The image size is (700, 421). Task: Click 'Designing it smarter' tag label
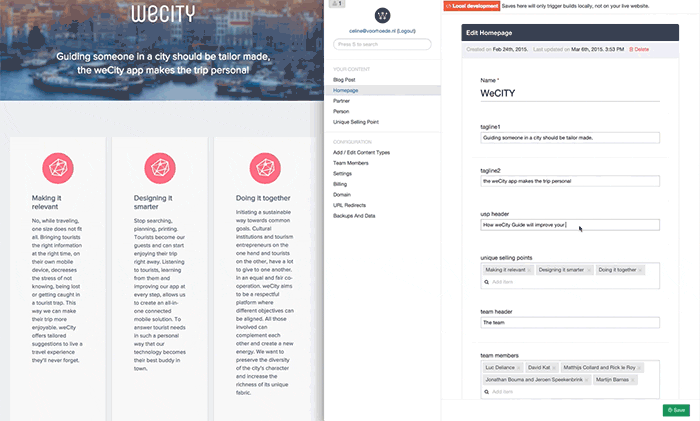(561, 270)
